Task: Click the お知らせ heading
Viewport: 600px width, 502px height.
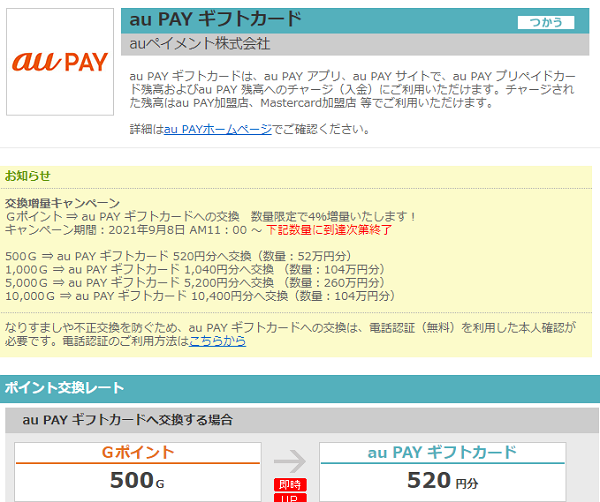Action: coord(28,176)
